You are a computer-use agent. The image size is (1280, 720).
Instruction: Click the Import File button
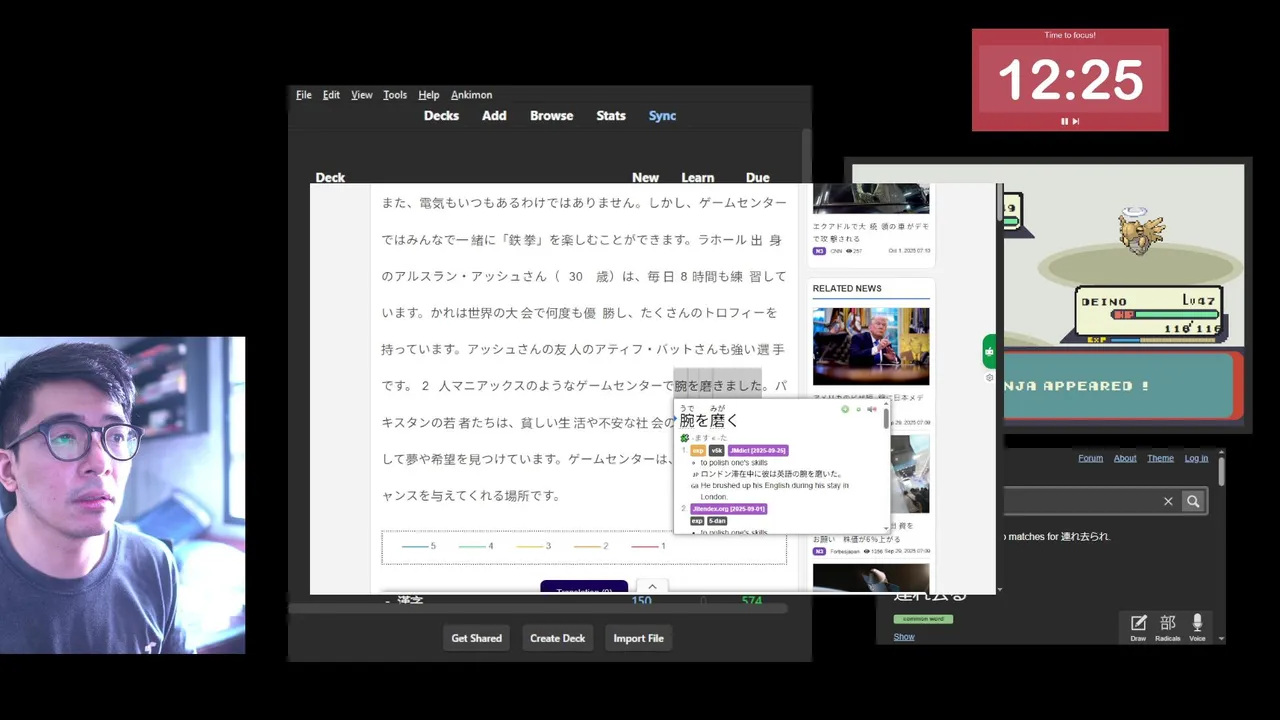click(638, 638)
